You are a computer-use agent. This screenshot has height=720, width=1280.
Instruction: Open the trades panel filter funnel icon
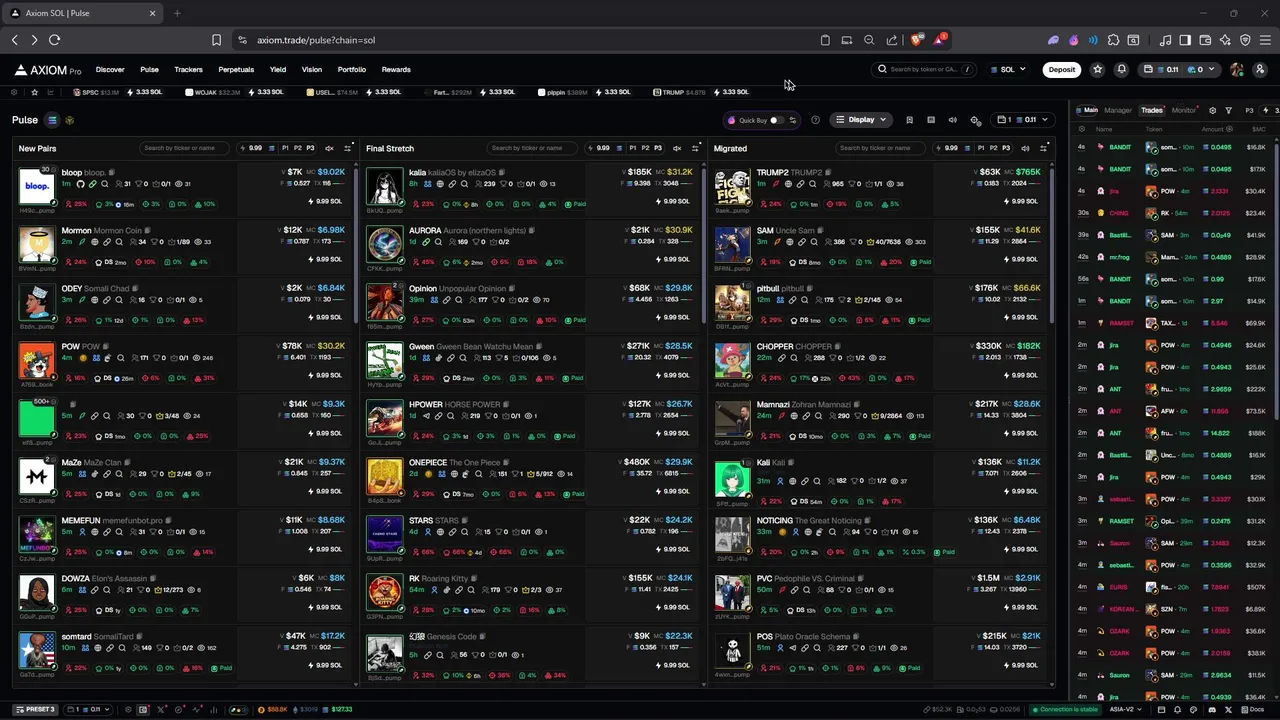pyautogui.click(x=1229, y=110)
